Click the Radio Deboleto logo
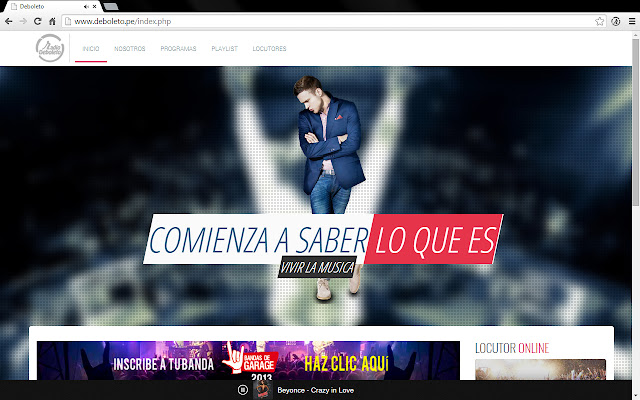 (x=49, y=48)
